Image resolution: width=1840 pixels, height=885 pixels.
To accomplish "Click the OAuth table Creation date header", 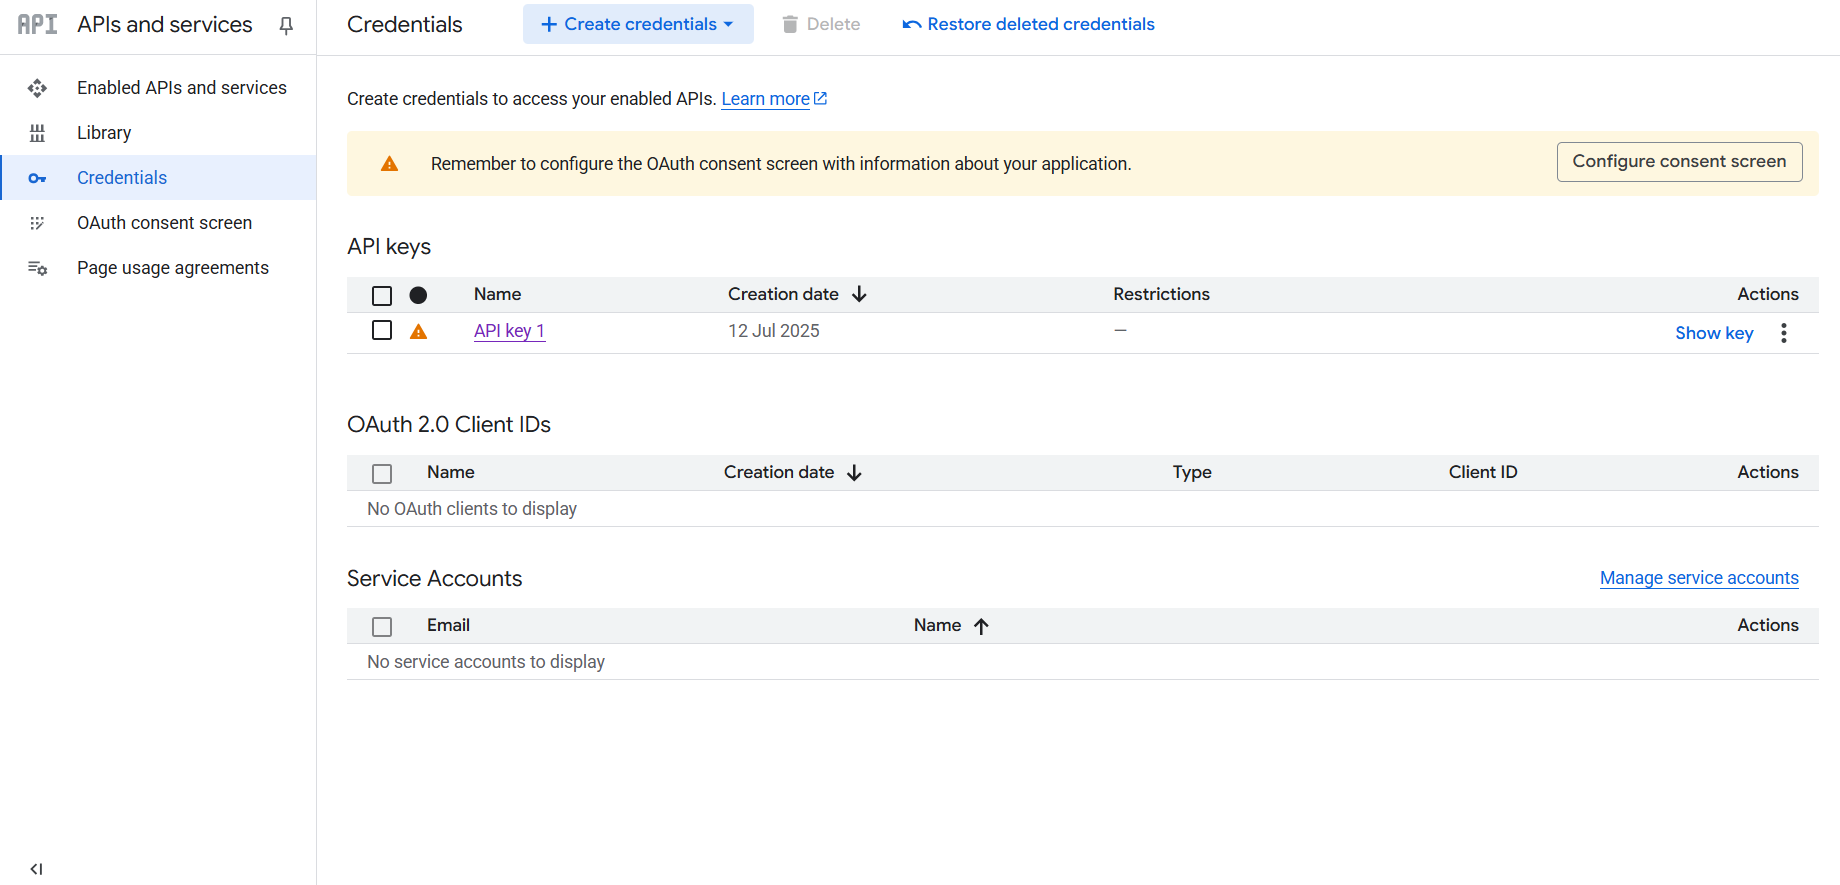I will [x=779, y=472].
